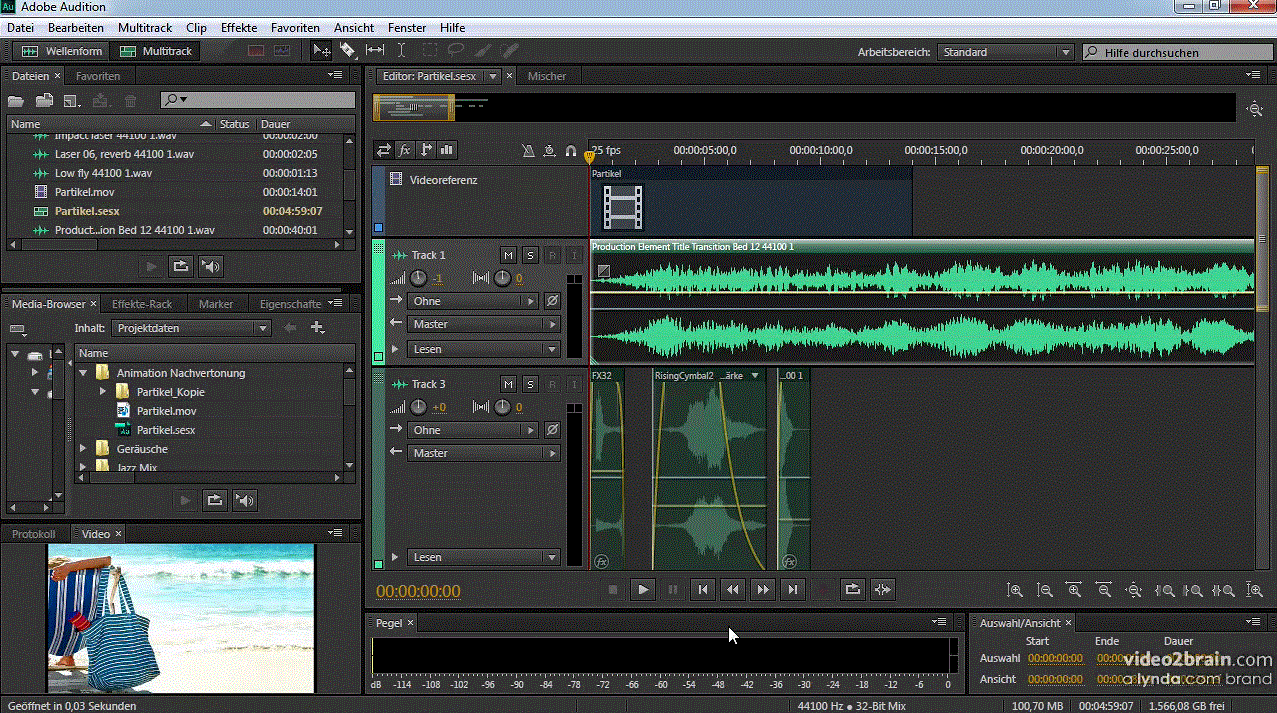This screenshot has height=713, width=1277.
Task: Switch to the Protokoll tab
Action: pos(34,534)
